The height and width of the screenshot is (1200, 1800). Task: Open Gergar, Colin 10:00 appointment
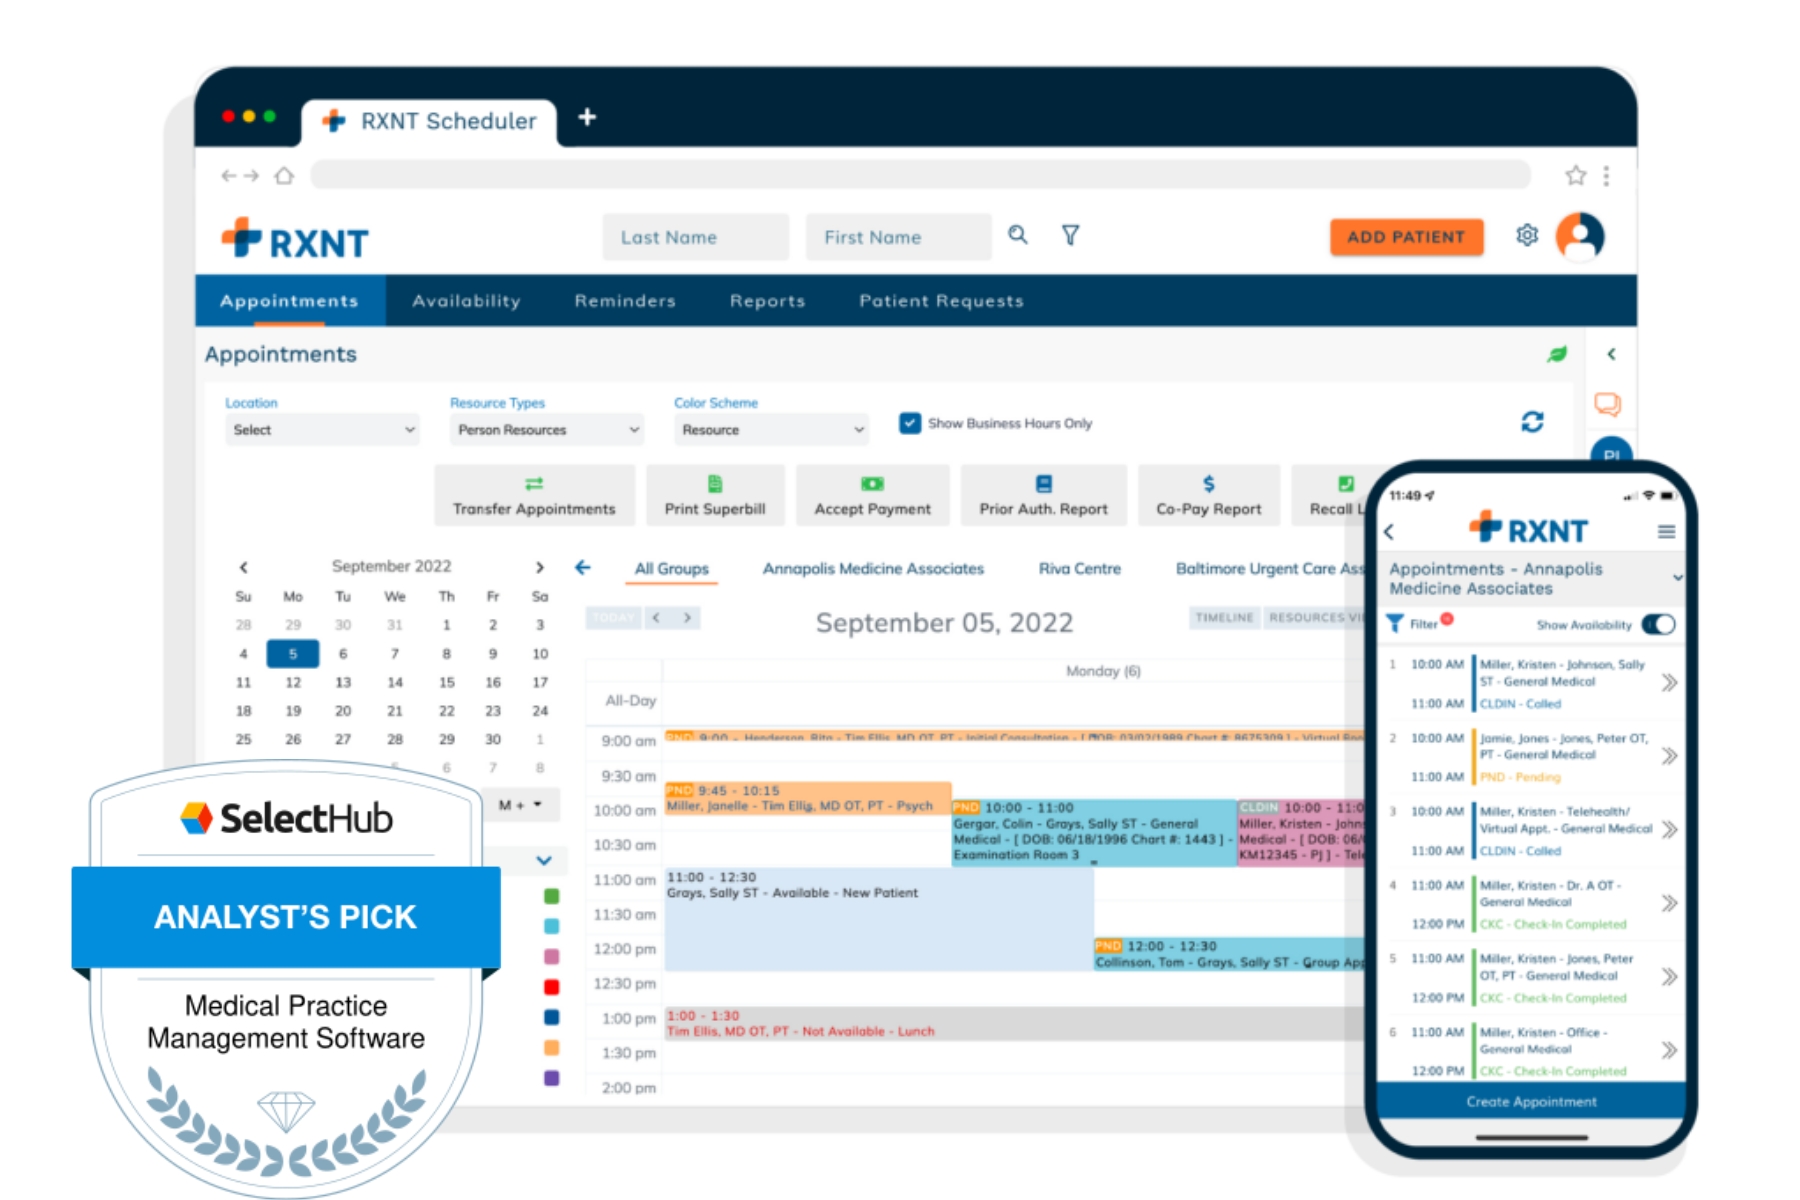(x=1093, y=831)
